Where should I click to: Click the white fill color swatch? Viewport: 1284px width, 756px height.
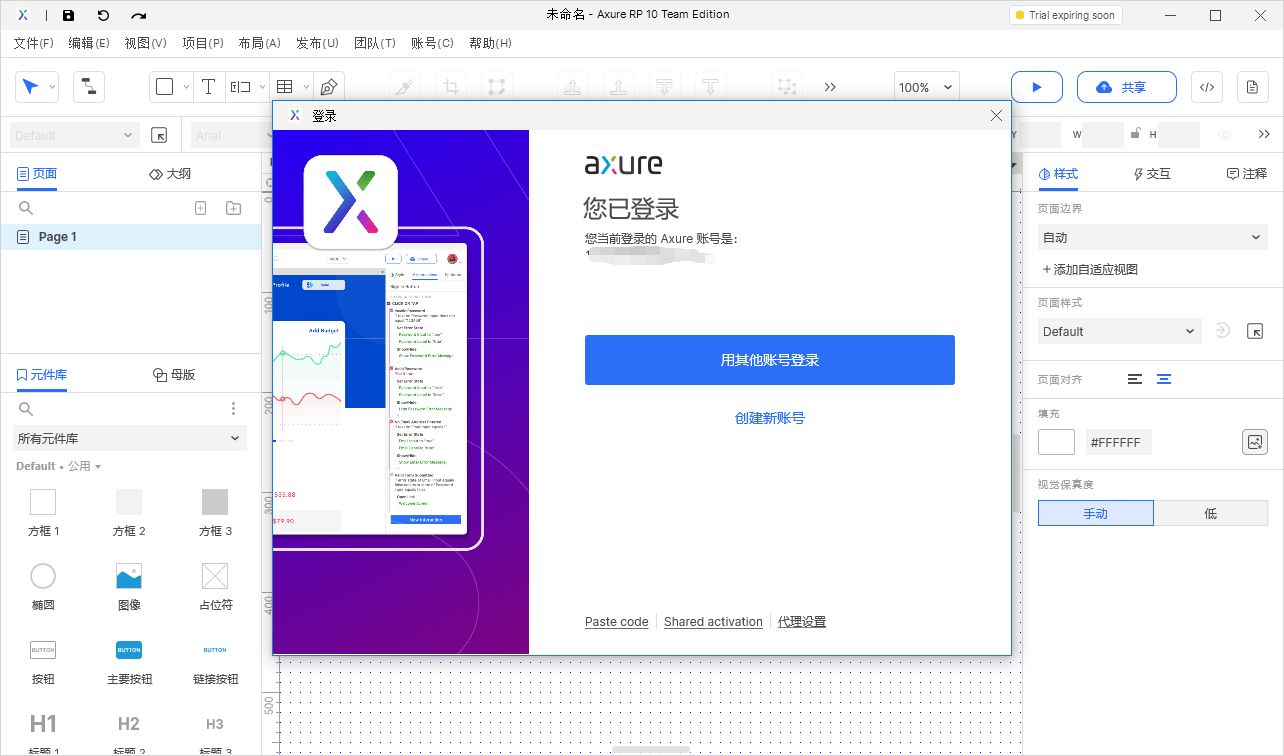(x=1056, y=441)
